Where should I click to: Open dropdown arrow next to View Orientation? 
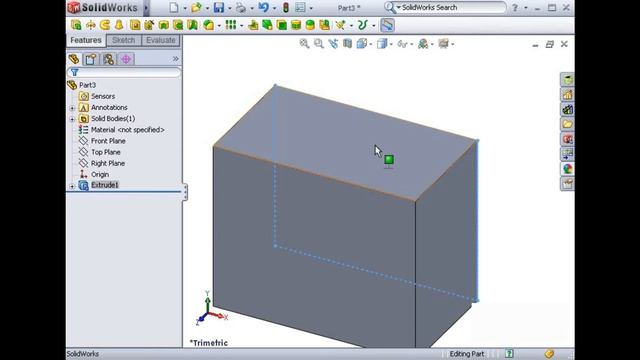[371, 44]
